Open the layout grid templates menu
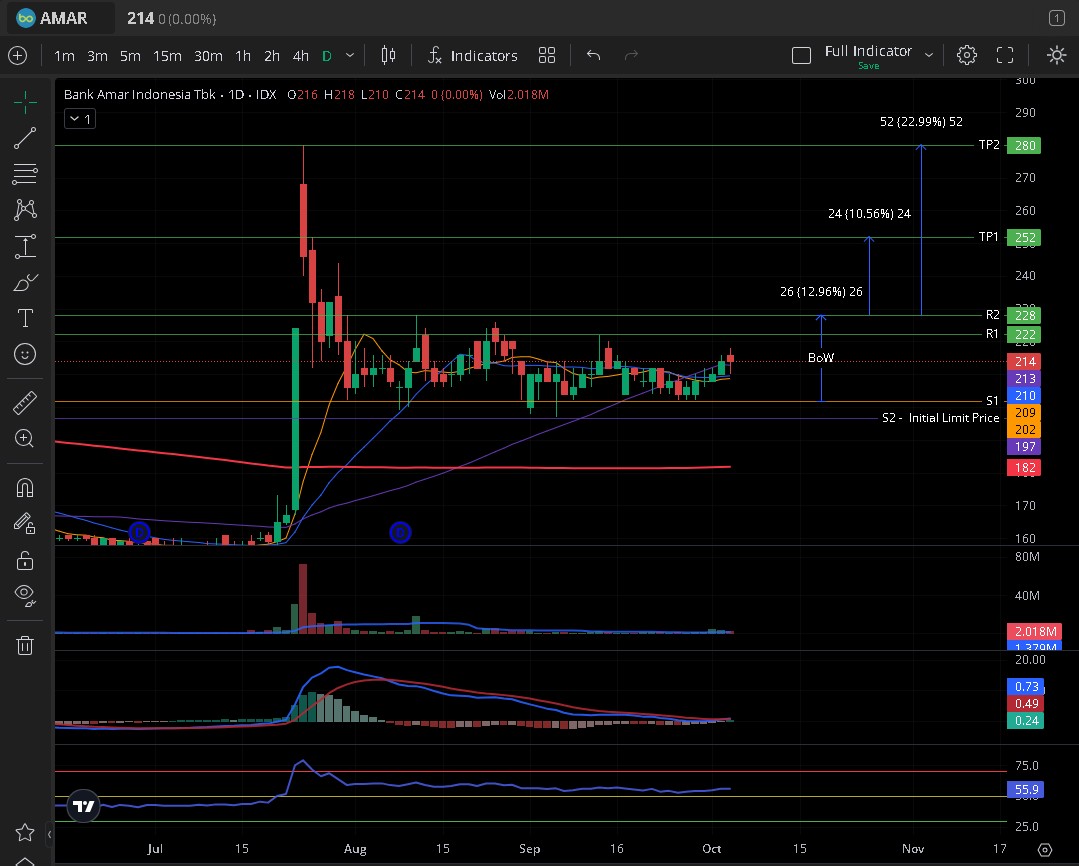Screen dimensions: 1079x866 (547, 56)
